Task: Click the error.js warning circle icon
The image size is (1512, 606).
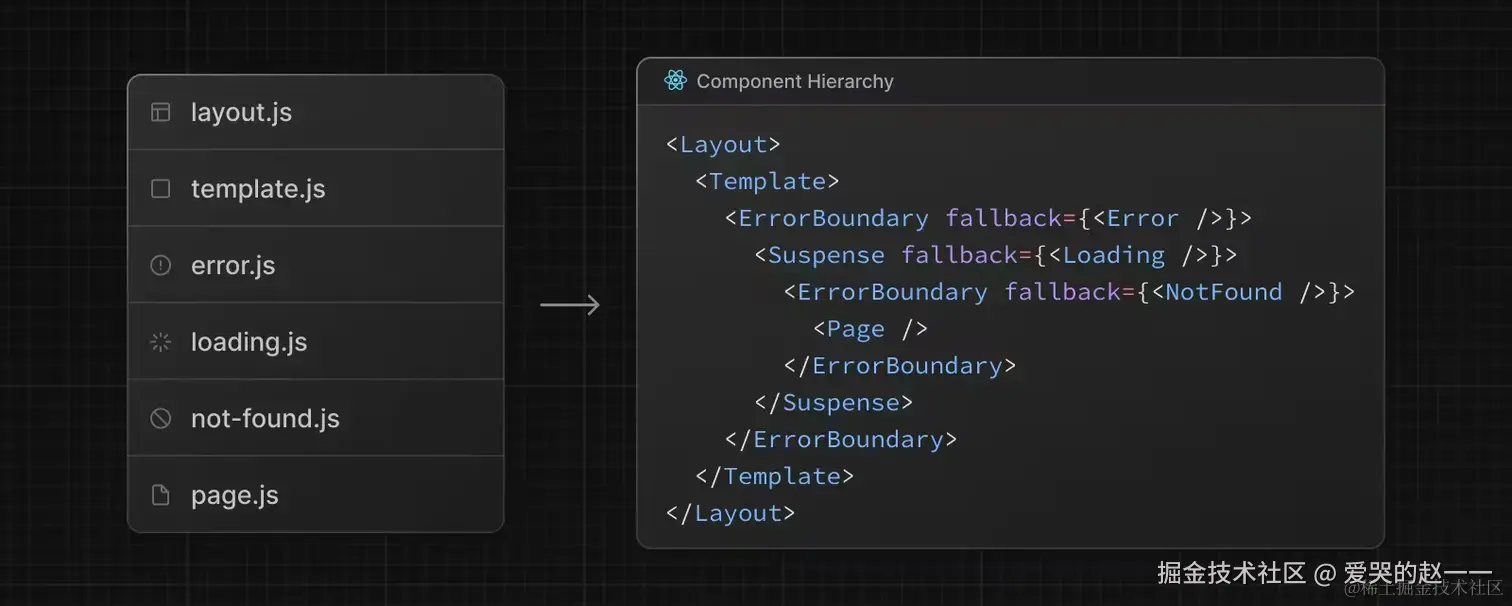Action: point(160,265)
